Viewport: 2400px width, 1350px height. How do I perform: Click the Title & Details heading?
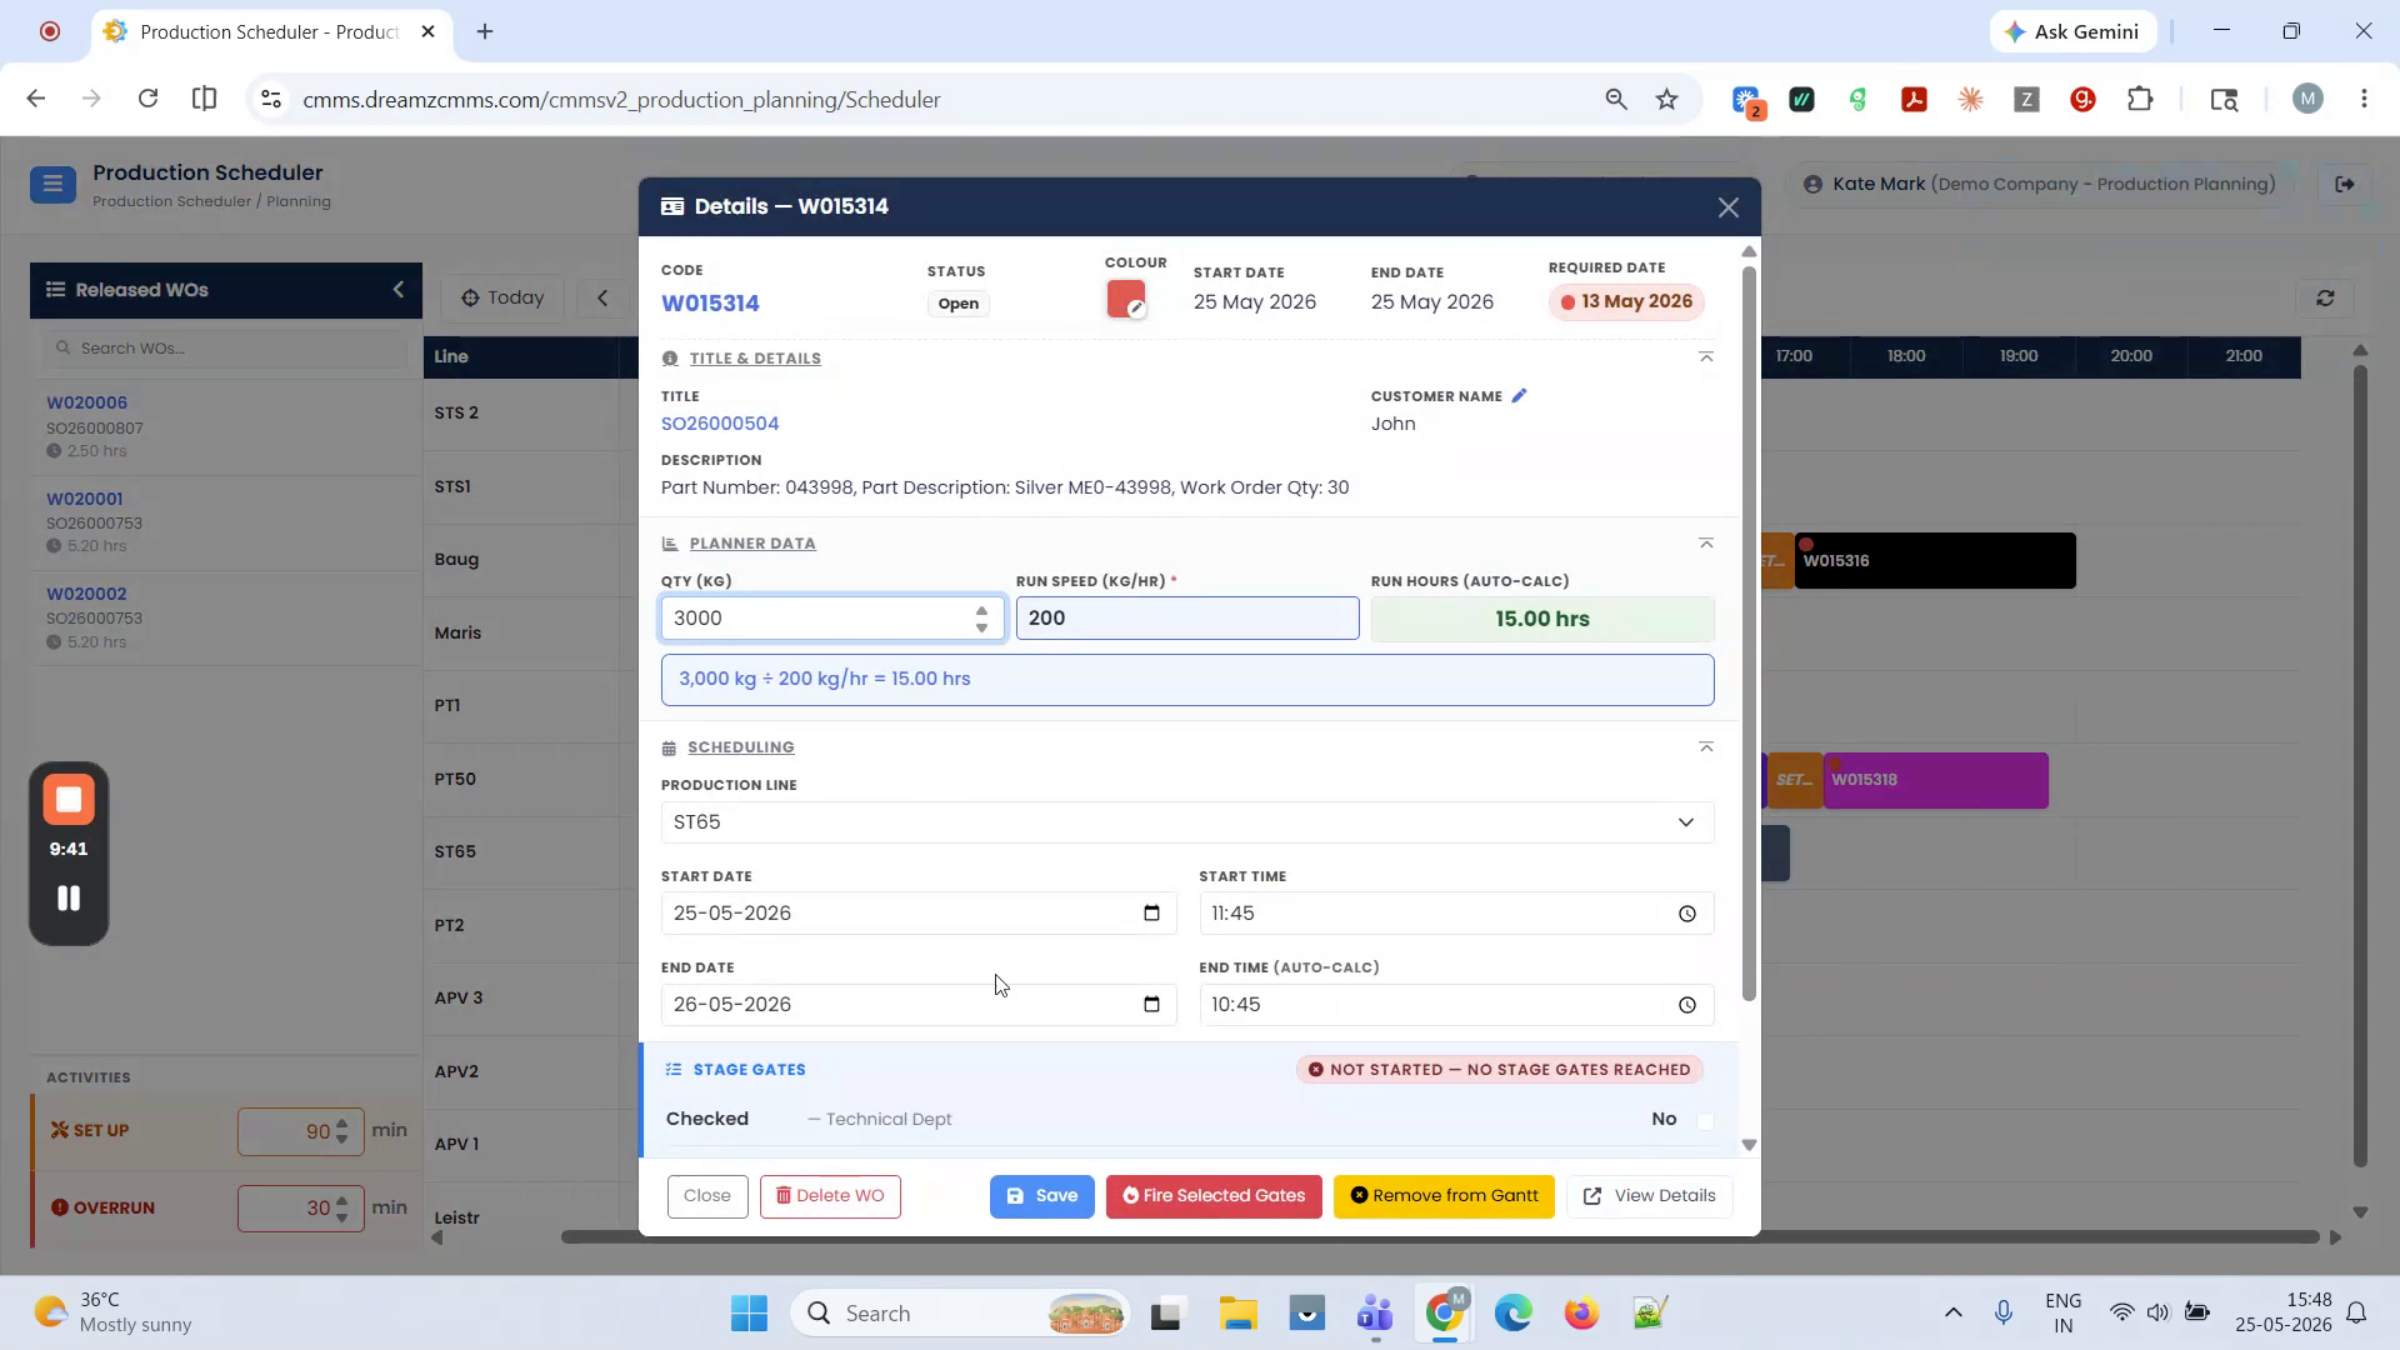[x=755, y=358]
